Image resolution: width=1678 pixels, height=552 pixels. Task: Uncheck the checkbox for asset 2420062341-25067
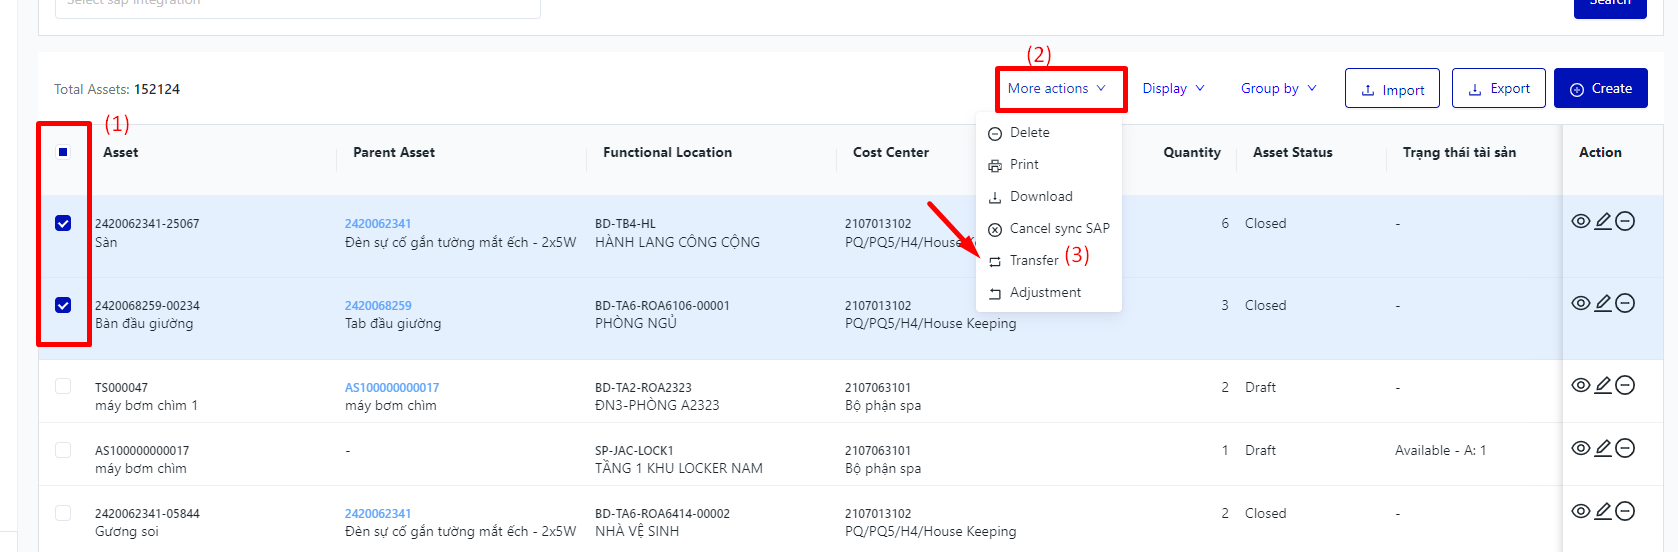[x=63, y=223]
